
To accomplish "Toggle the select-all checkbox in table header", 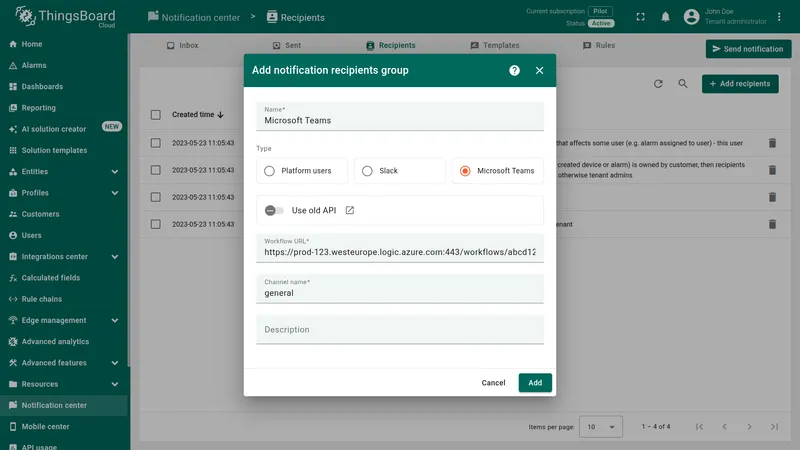I will pos(156,115).
